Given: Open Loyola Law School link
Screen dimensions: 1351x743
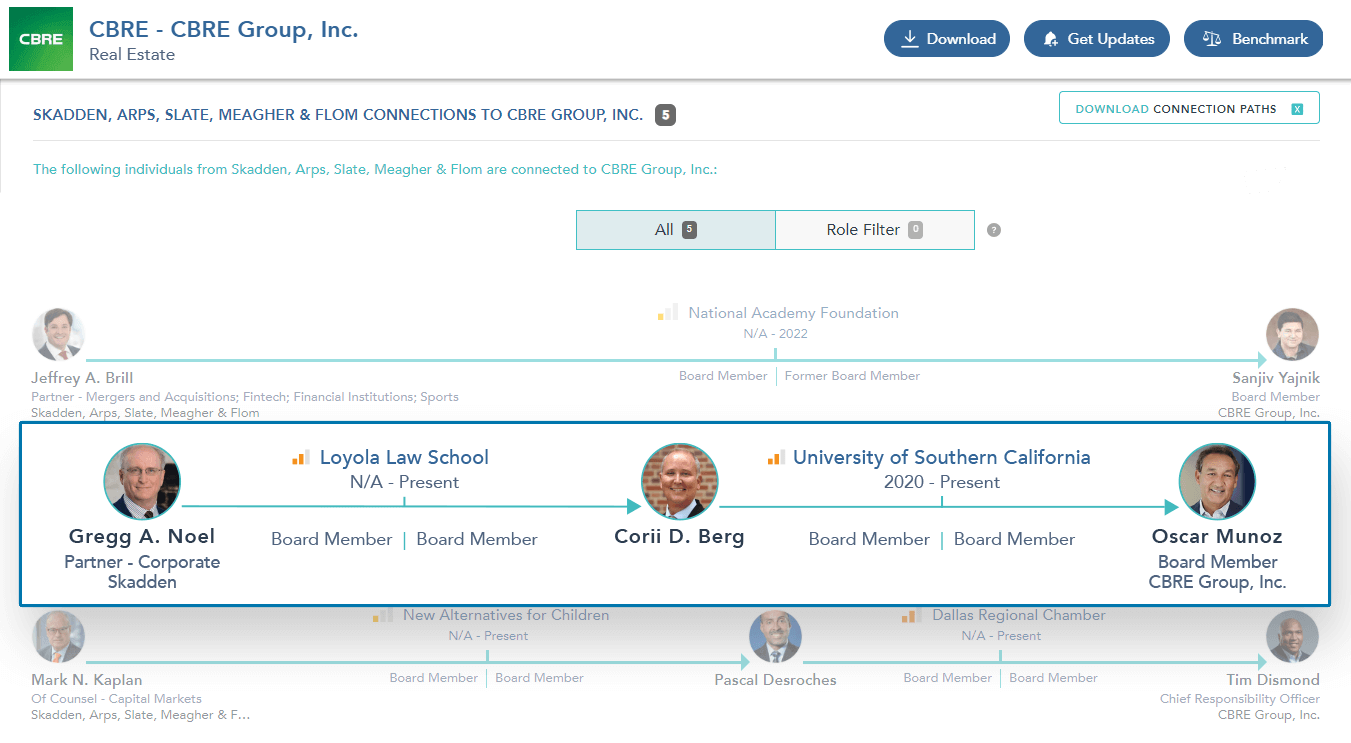Looking at the screenshot, I should 404,458.
